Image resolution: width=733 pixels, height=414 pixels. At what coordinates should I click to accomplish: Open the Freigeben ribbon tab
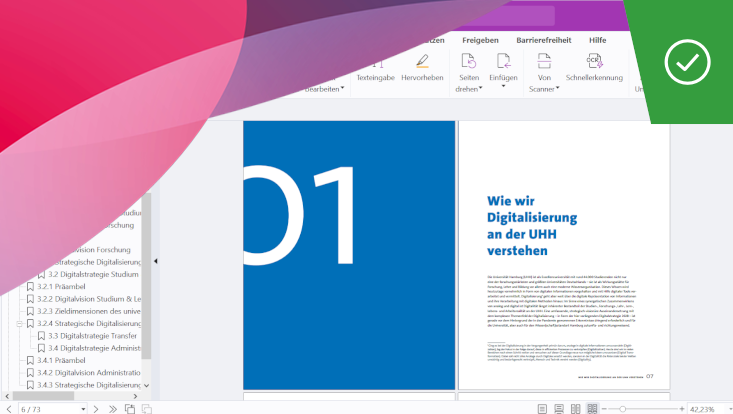point(480,40)
